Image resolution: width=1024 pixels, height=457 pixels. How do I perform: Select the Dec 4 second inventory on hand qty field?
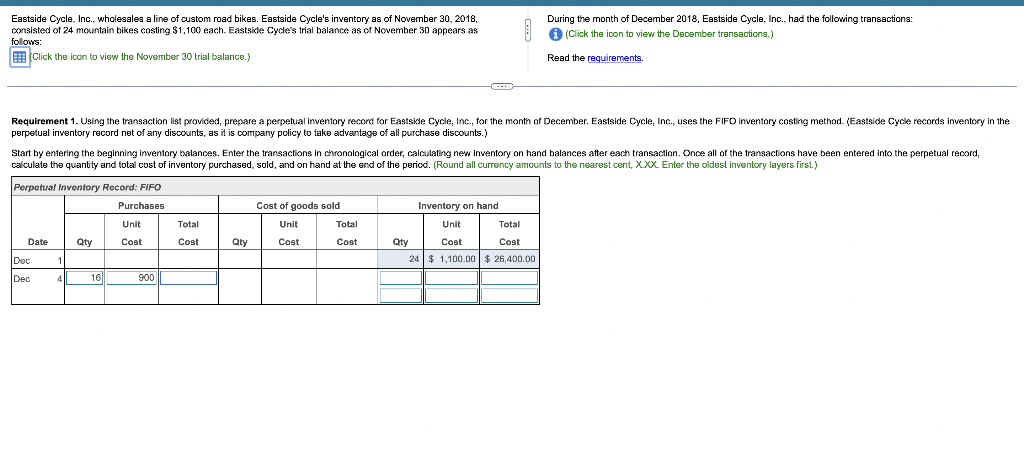[401, 296]
